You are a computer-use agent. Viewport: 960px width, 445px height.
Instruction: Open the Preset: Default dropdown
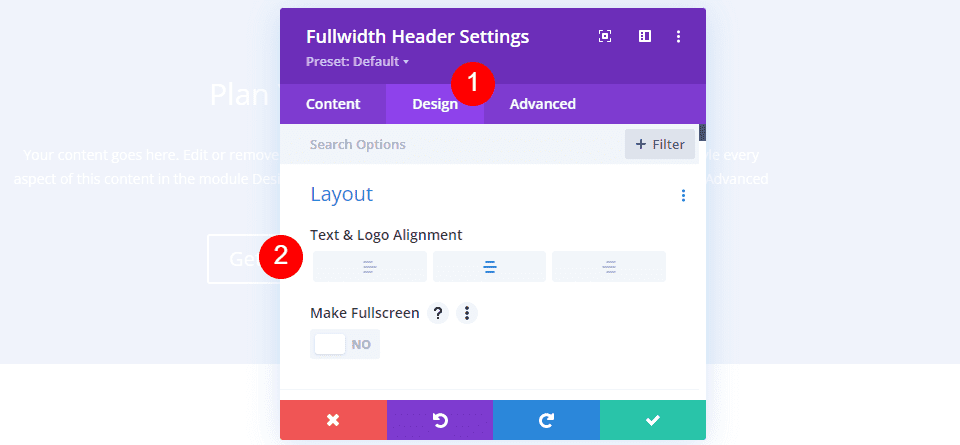pos(357,62)
